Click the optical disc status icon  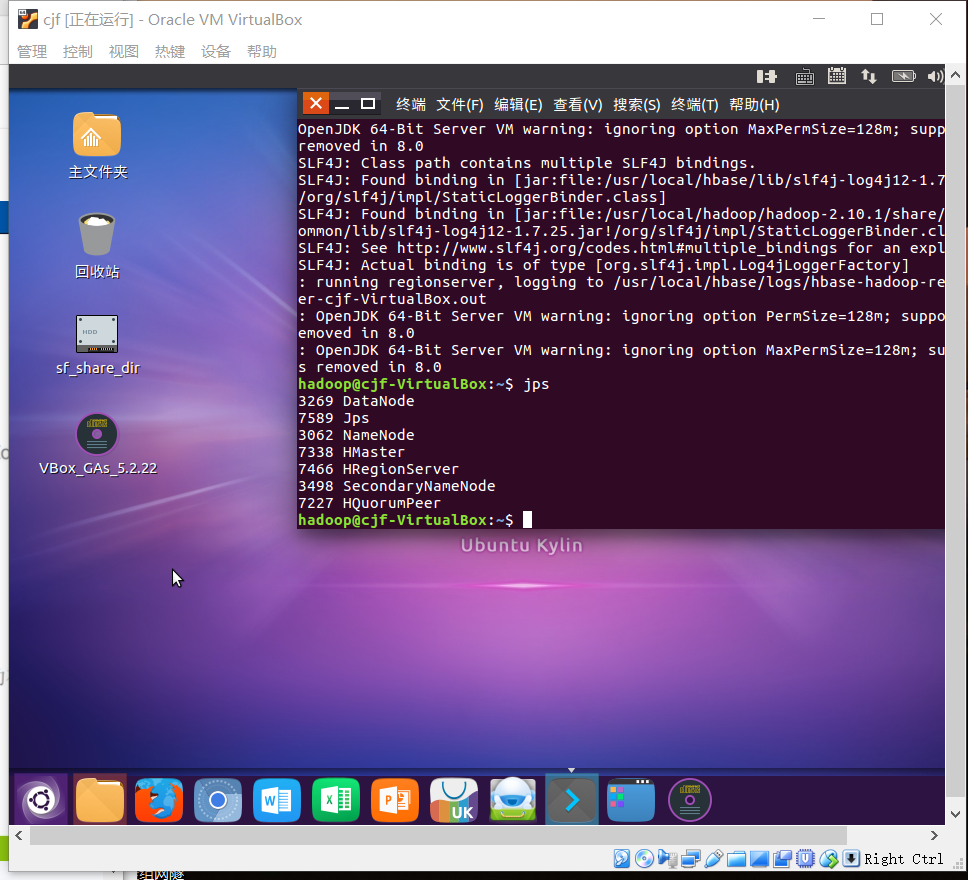point(645,858)
